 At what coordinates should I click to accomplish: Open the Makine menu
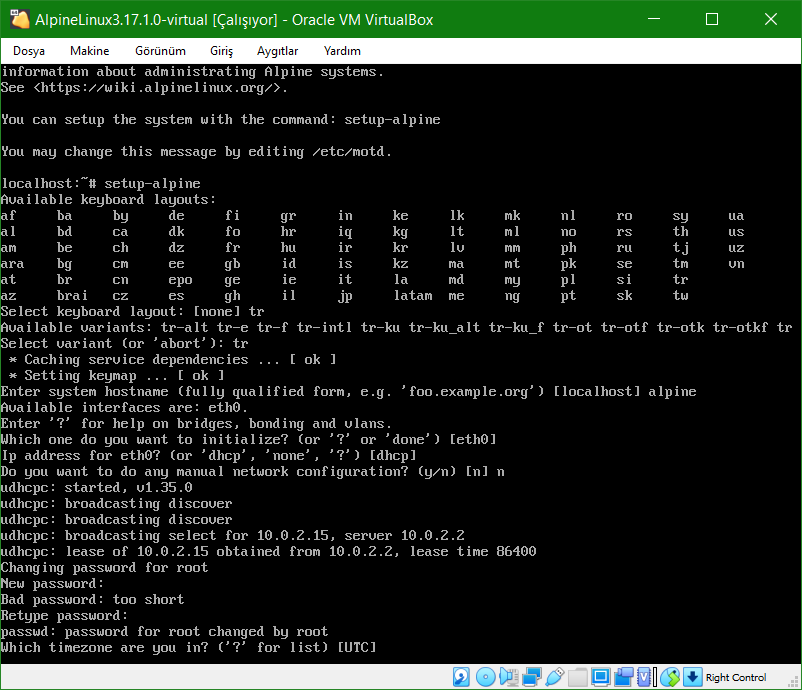(x=90, y=51)
